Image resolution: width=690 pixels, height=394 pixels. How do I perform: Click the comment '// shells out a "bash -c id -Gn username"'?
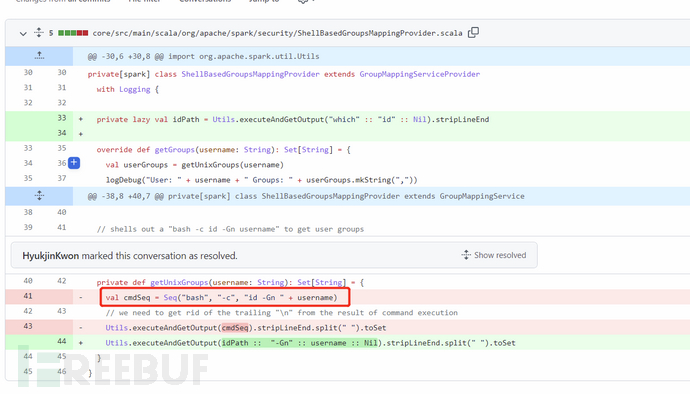[230, 229]
